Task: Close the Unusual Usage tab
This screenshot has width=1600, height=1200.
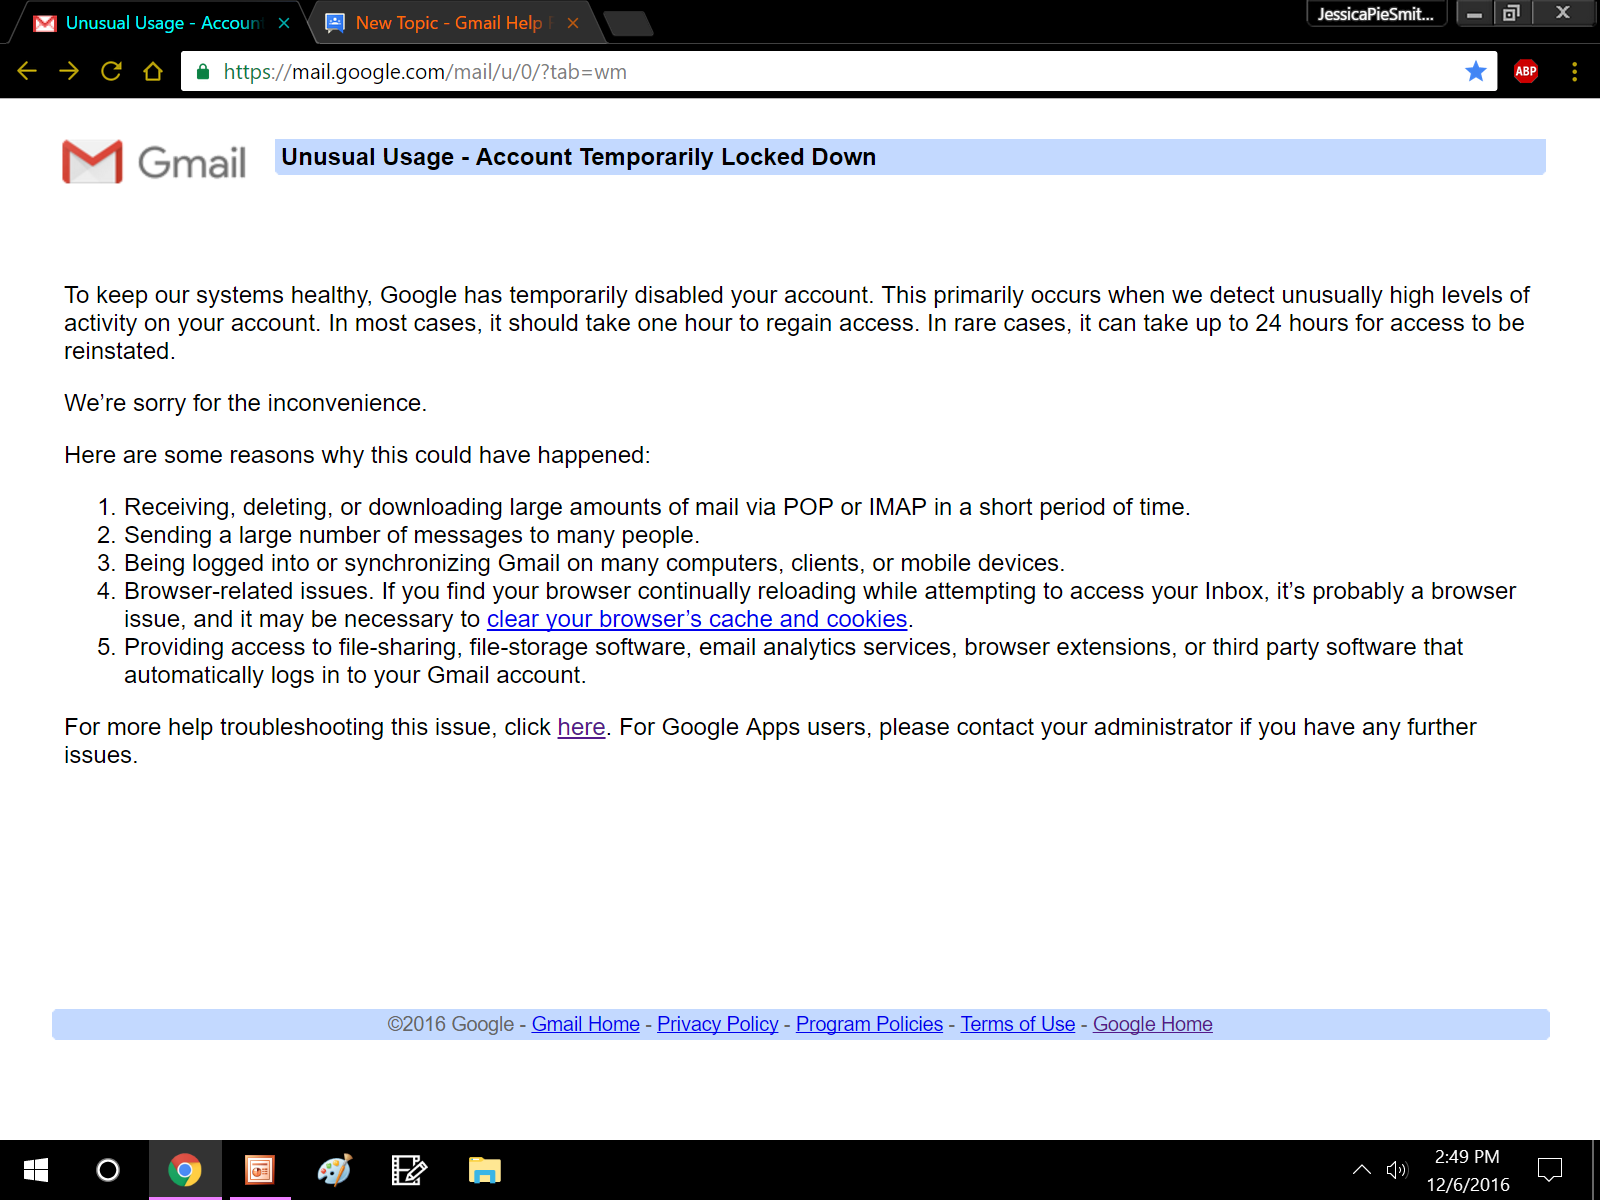Action: [x=284, y=23]
